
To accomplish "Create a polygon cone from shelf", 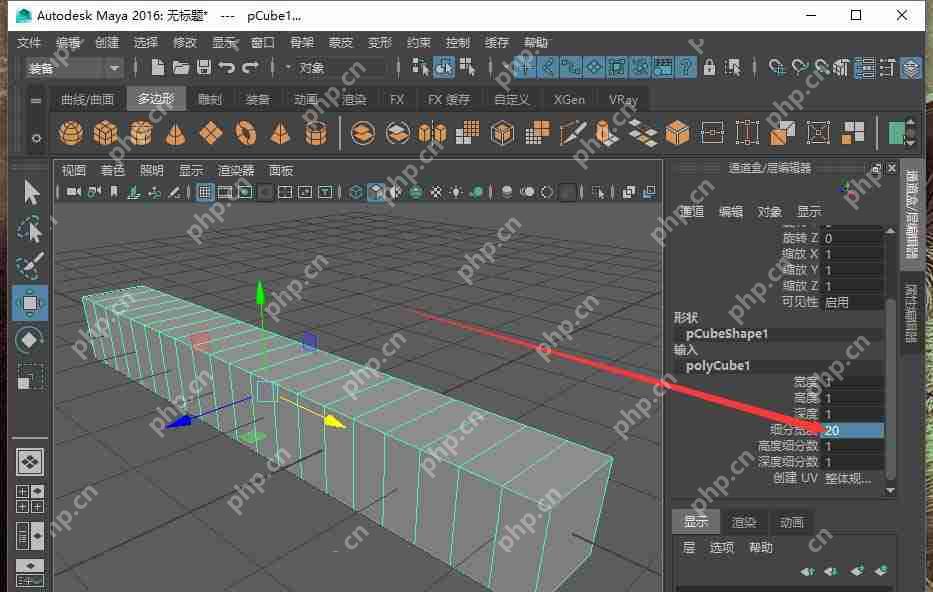I will [176, 133].
